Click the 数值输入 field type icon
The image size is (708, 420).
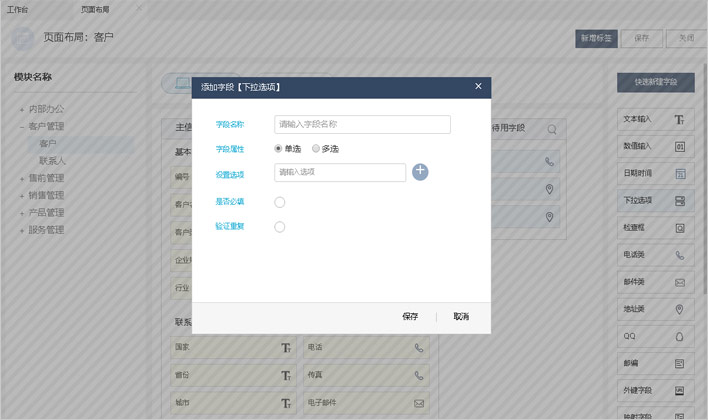[679, 146]
